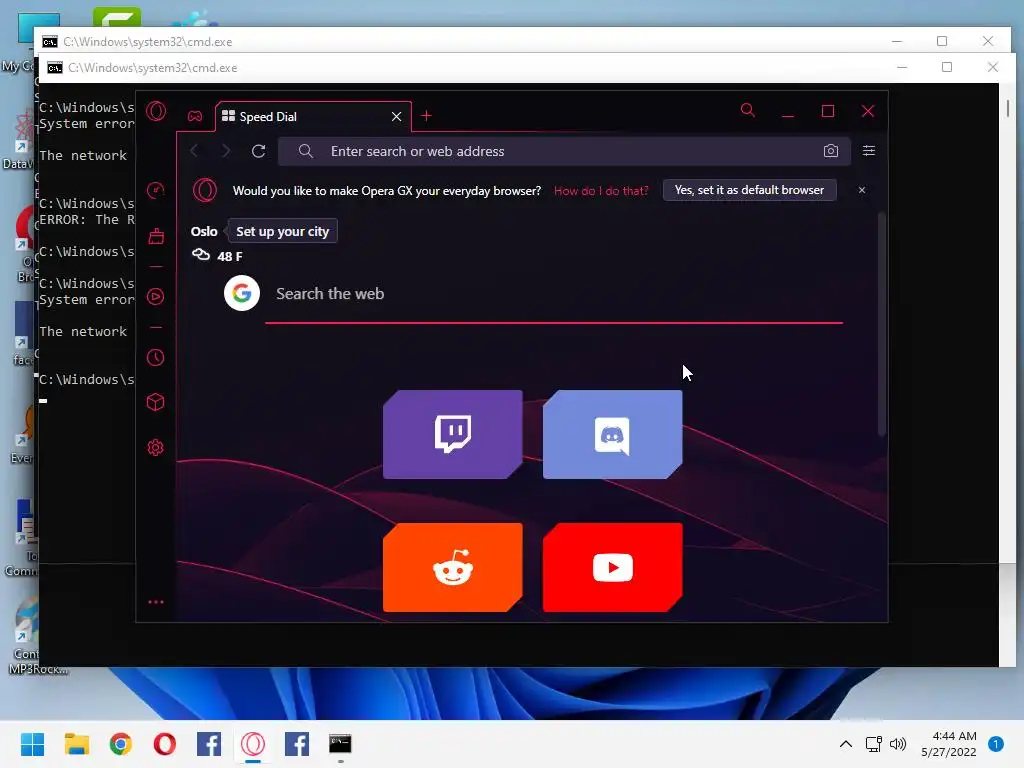Click the 48 F weather reading
The width and height of the screenshot is (1024, 768).
(x=229, y=256)
